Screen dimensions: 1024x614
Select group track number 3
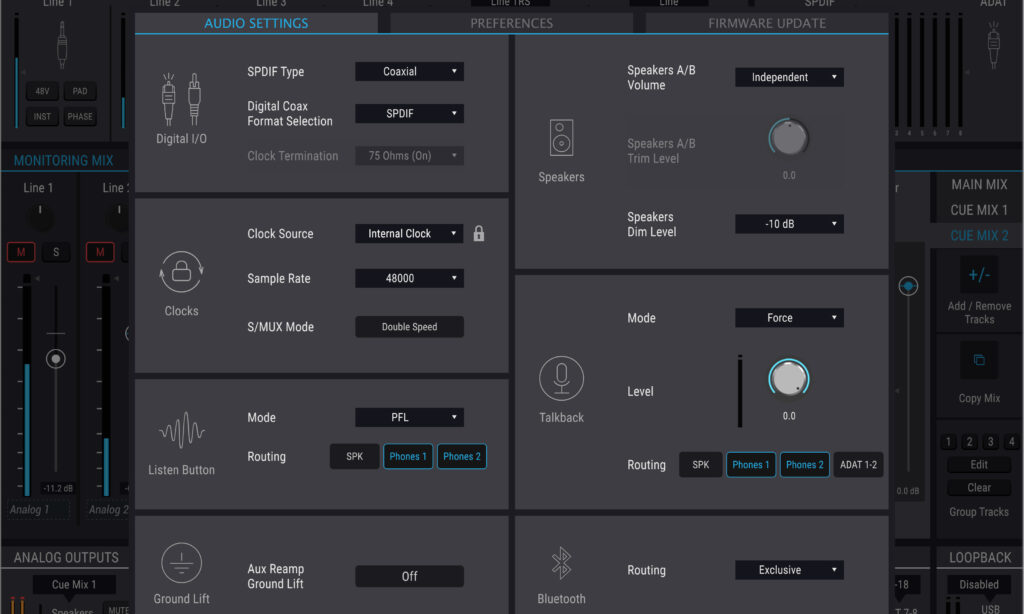[x=991, y=442]
